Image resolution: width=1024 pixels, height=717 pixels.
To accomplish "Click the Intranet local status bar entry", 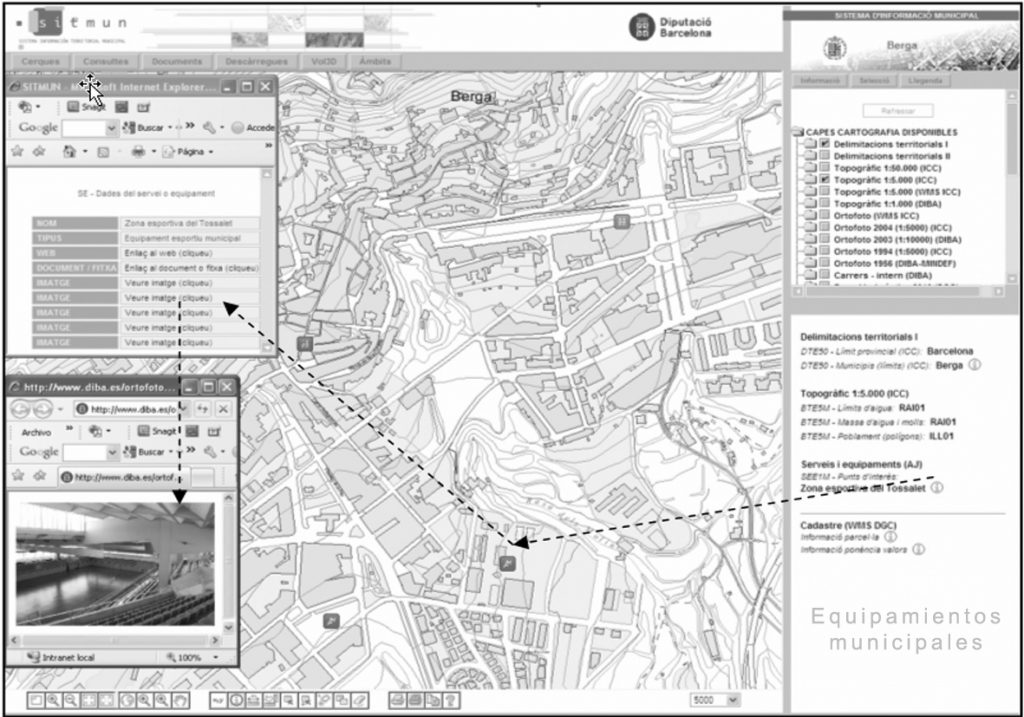I will point(61,658).
